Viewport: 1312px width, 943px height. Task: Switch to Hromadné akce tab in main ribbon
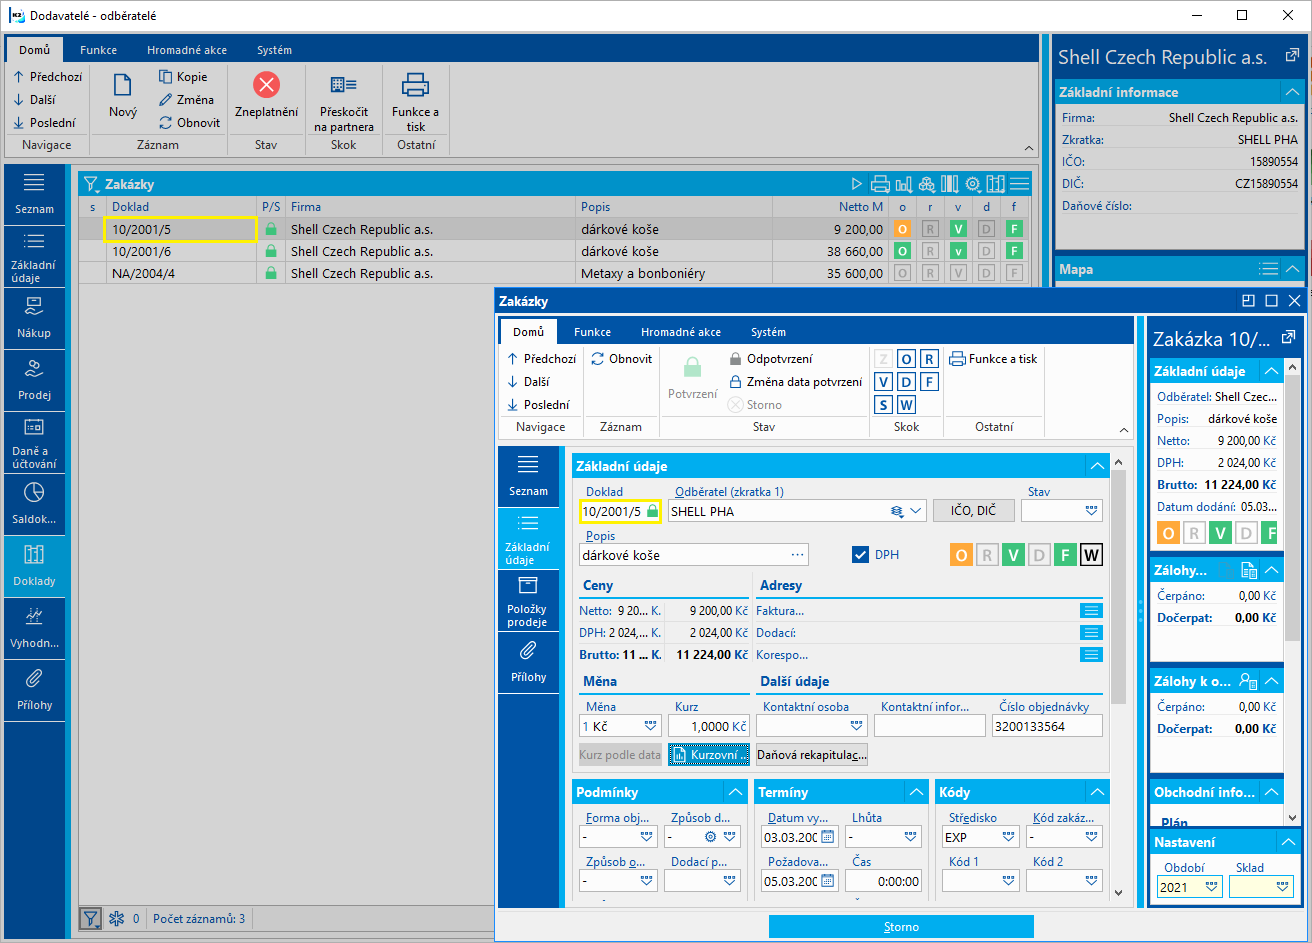click(186, 50)
